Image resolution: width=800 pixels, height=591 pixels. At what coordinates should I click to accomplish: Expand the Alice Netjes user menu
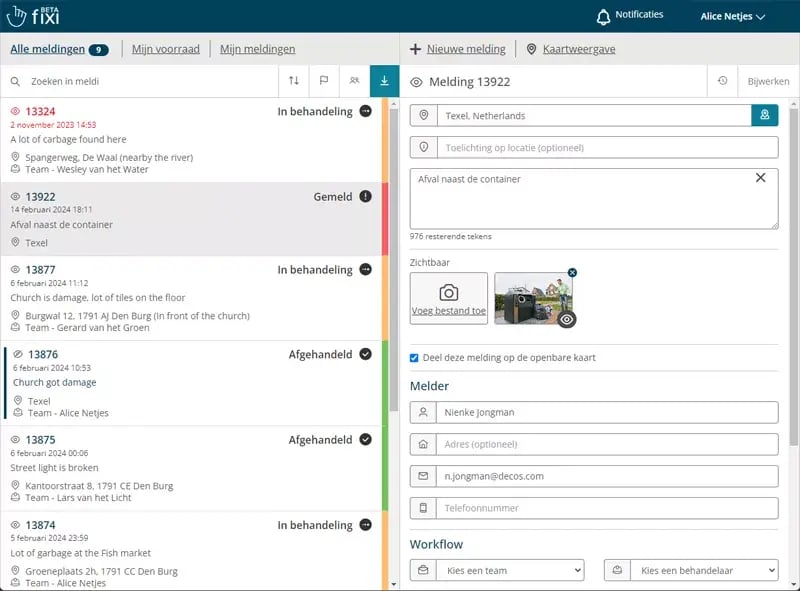733,17
